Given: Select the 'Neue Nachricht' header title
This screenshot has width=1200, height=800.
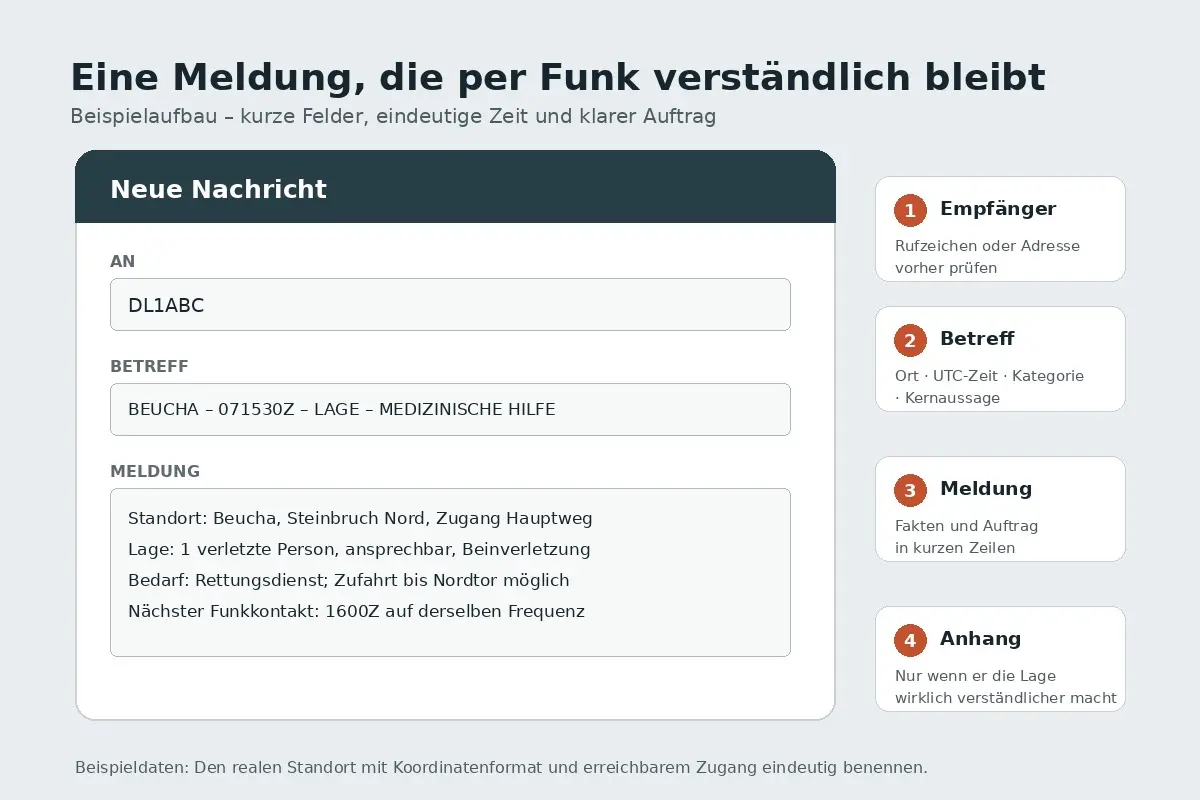Looking at the screenshot, I should pos(218,189).
